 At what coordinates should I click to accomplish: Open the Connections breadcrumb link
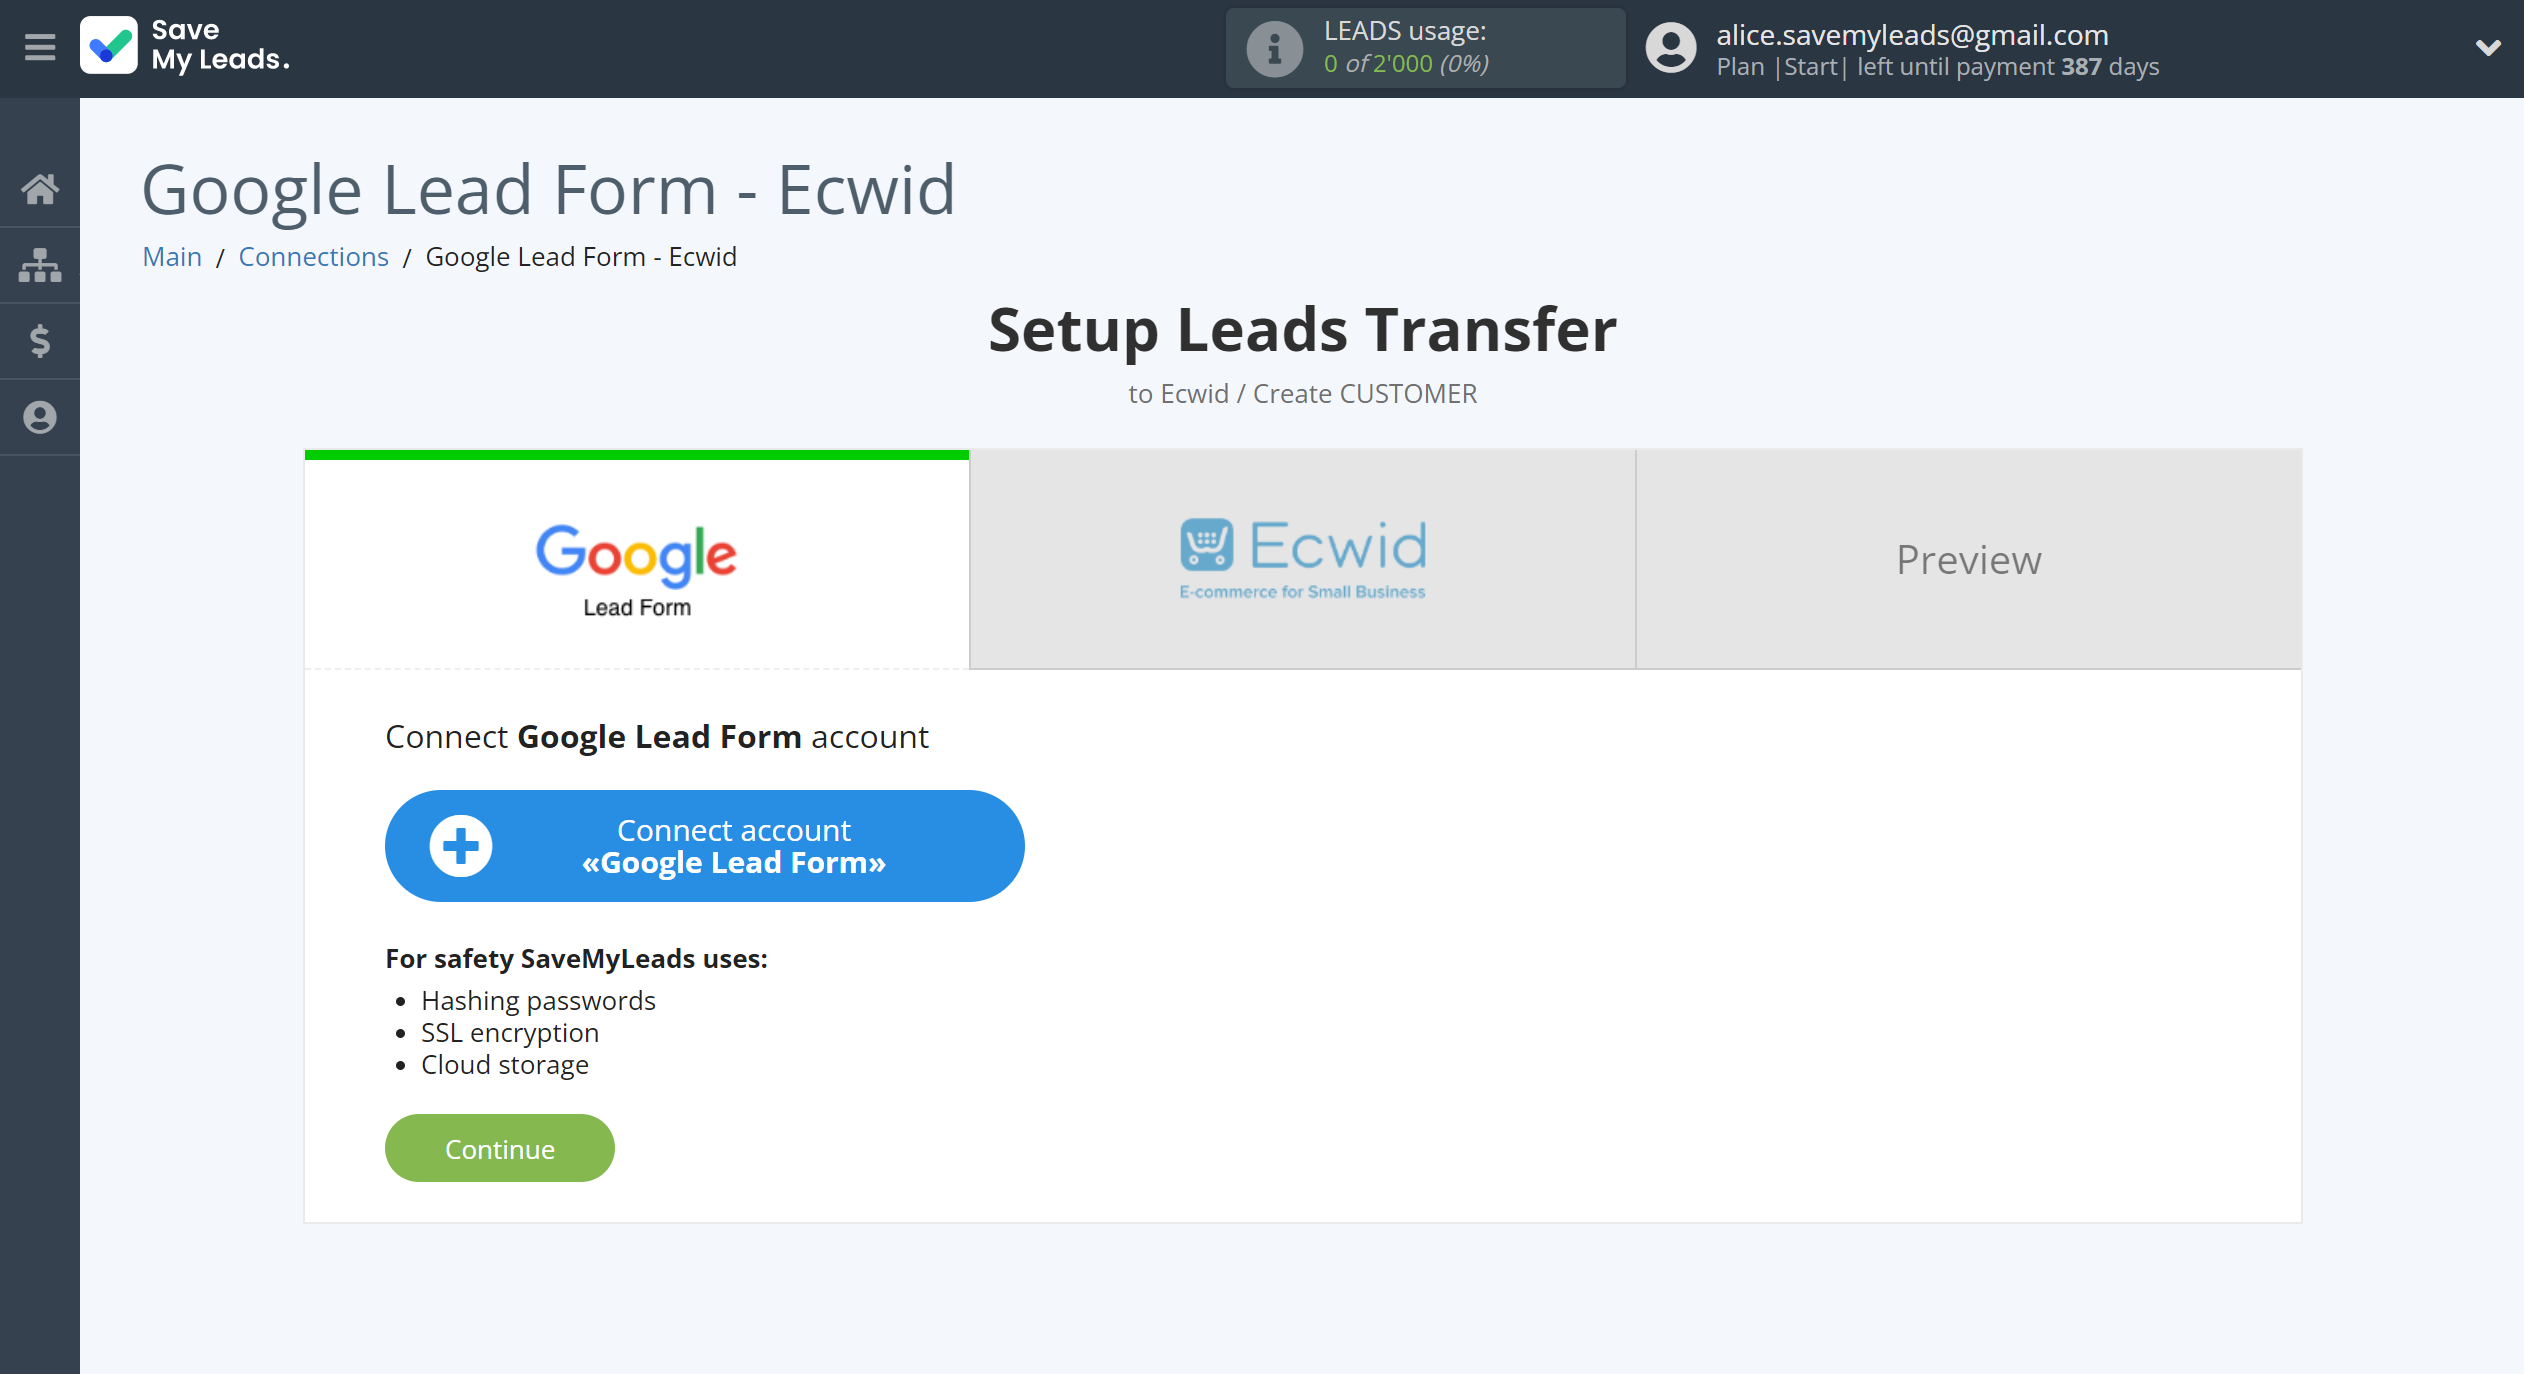coord(313,256)
